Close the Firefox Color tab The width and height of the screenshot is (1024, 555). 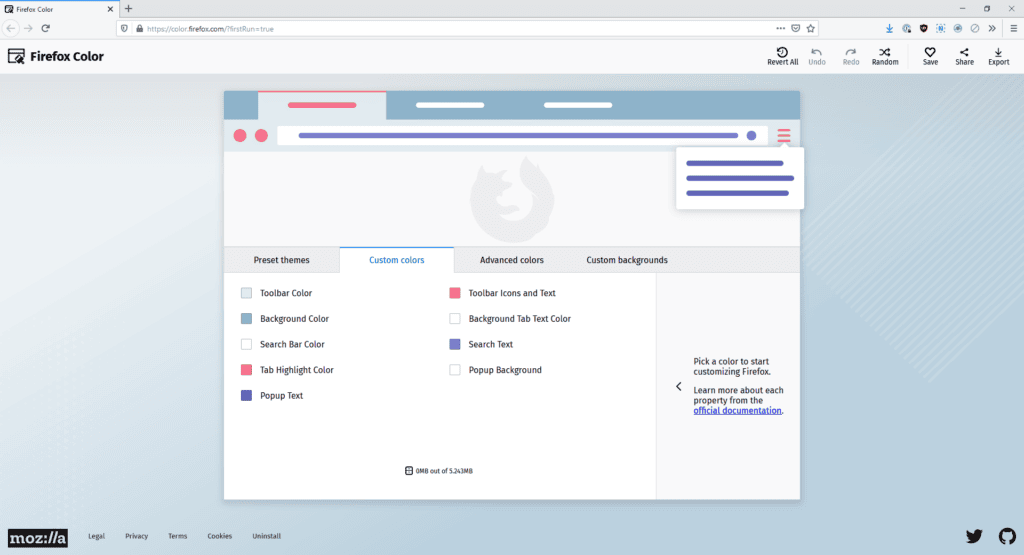110,9
